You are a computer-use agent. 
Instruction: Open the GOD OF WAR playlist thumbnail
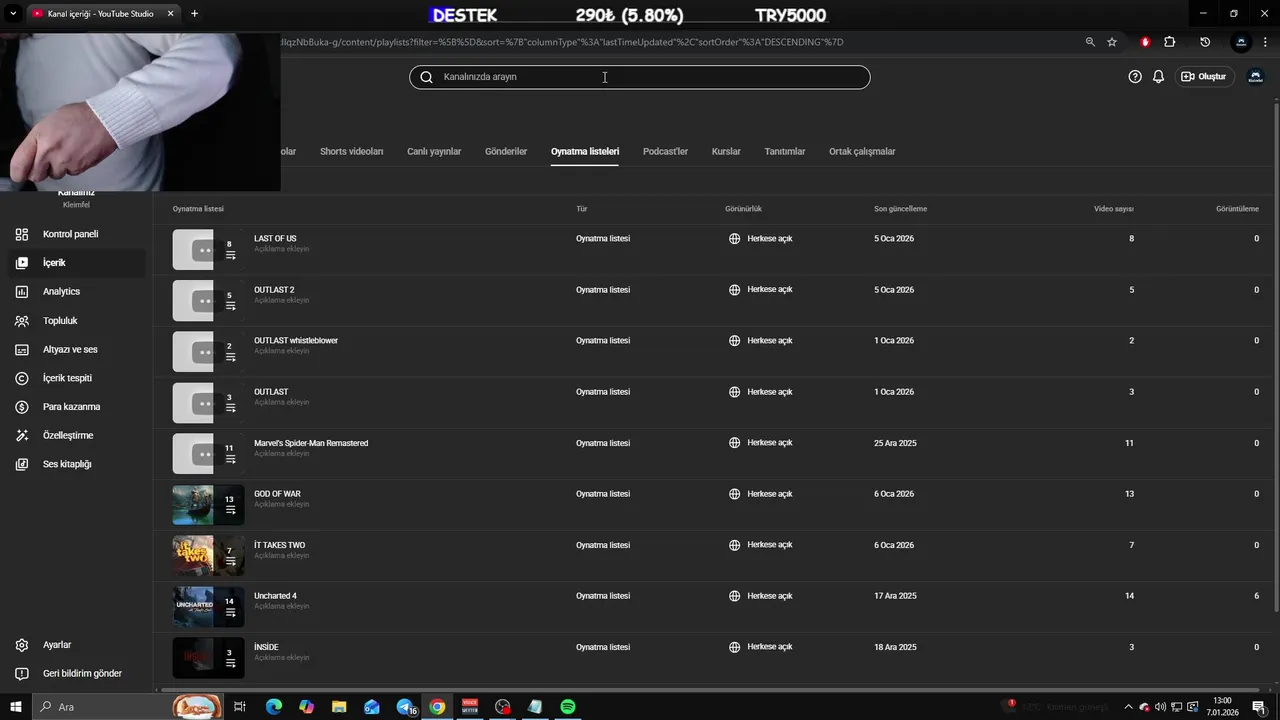[x=208, y=505]
